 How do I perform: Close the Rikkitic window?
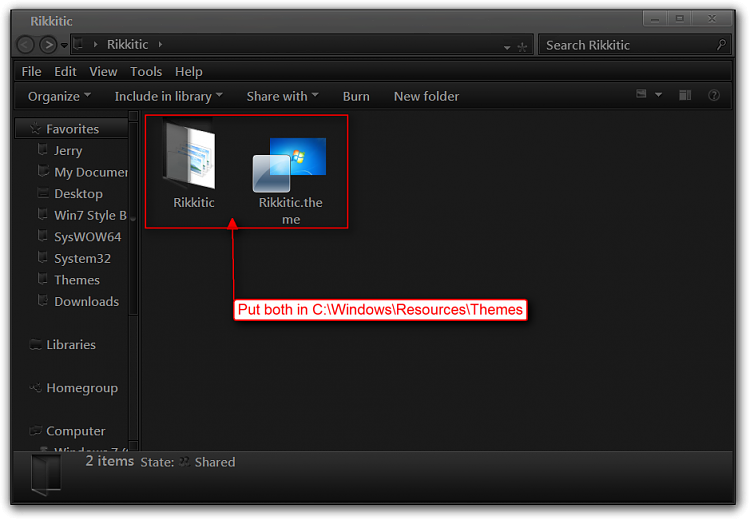click(712, 19)
